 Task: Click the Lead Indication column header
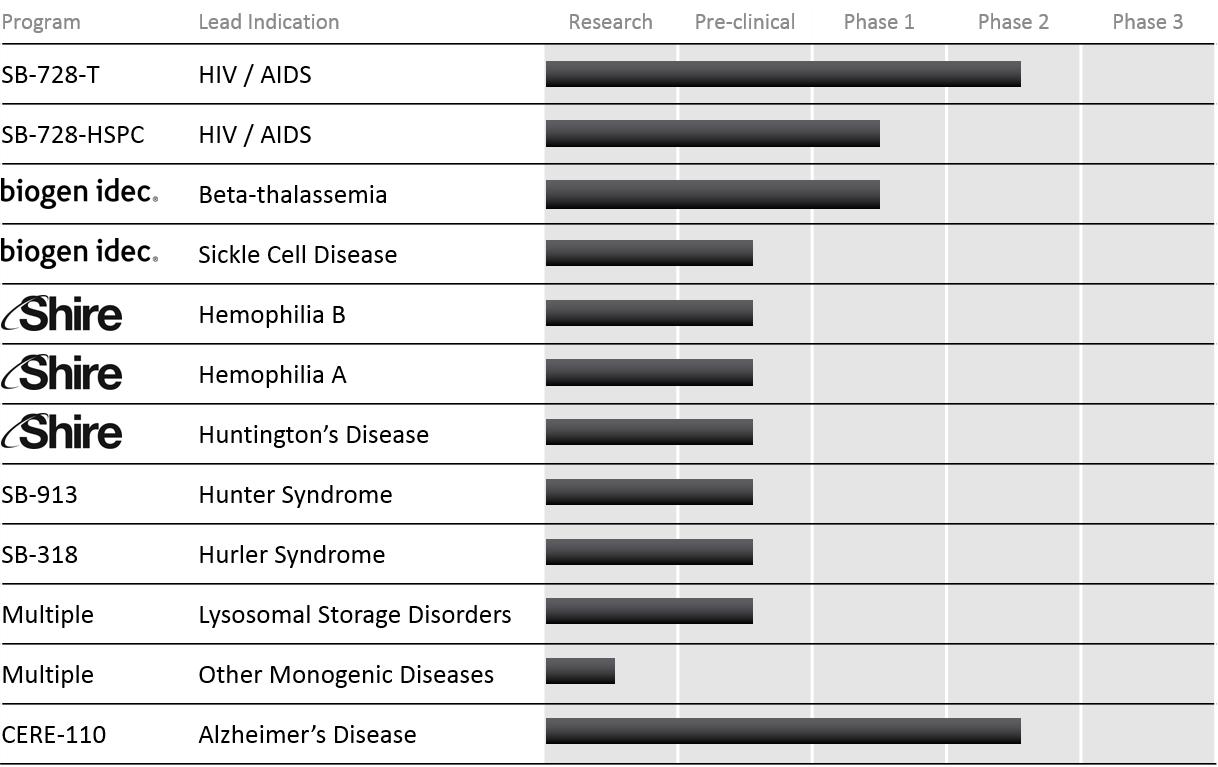tap(268, 22)
